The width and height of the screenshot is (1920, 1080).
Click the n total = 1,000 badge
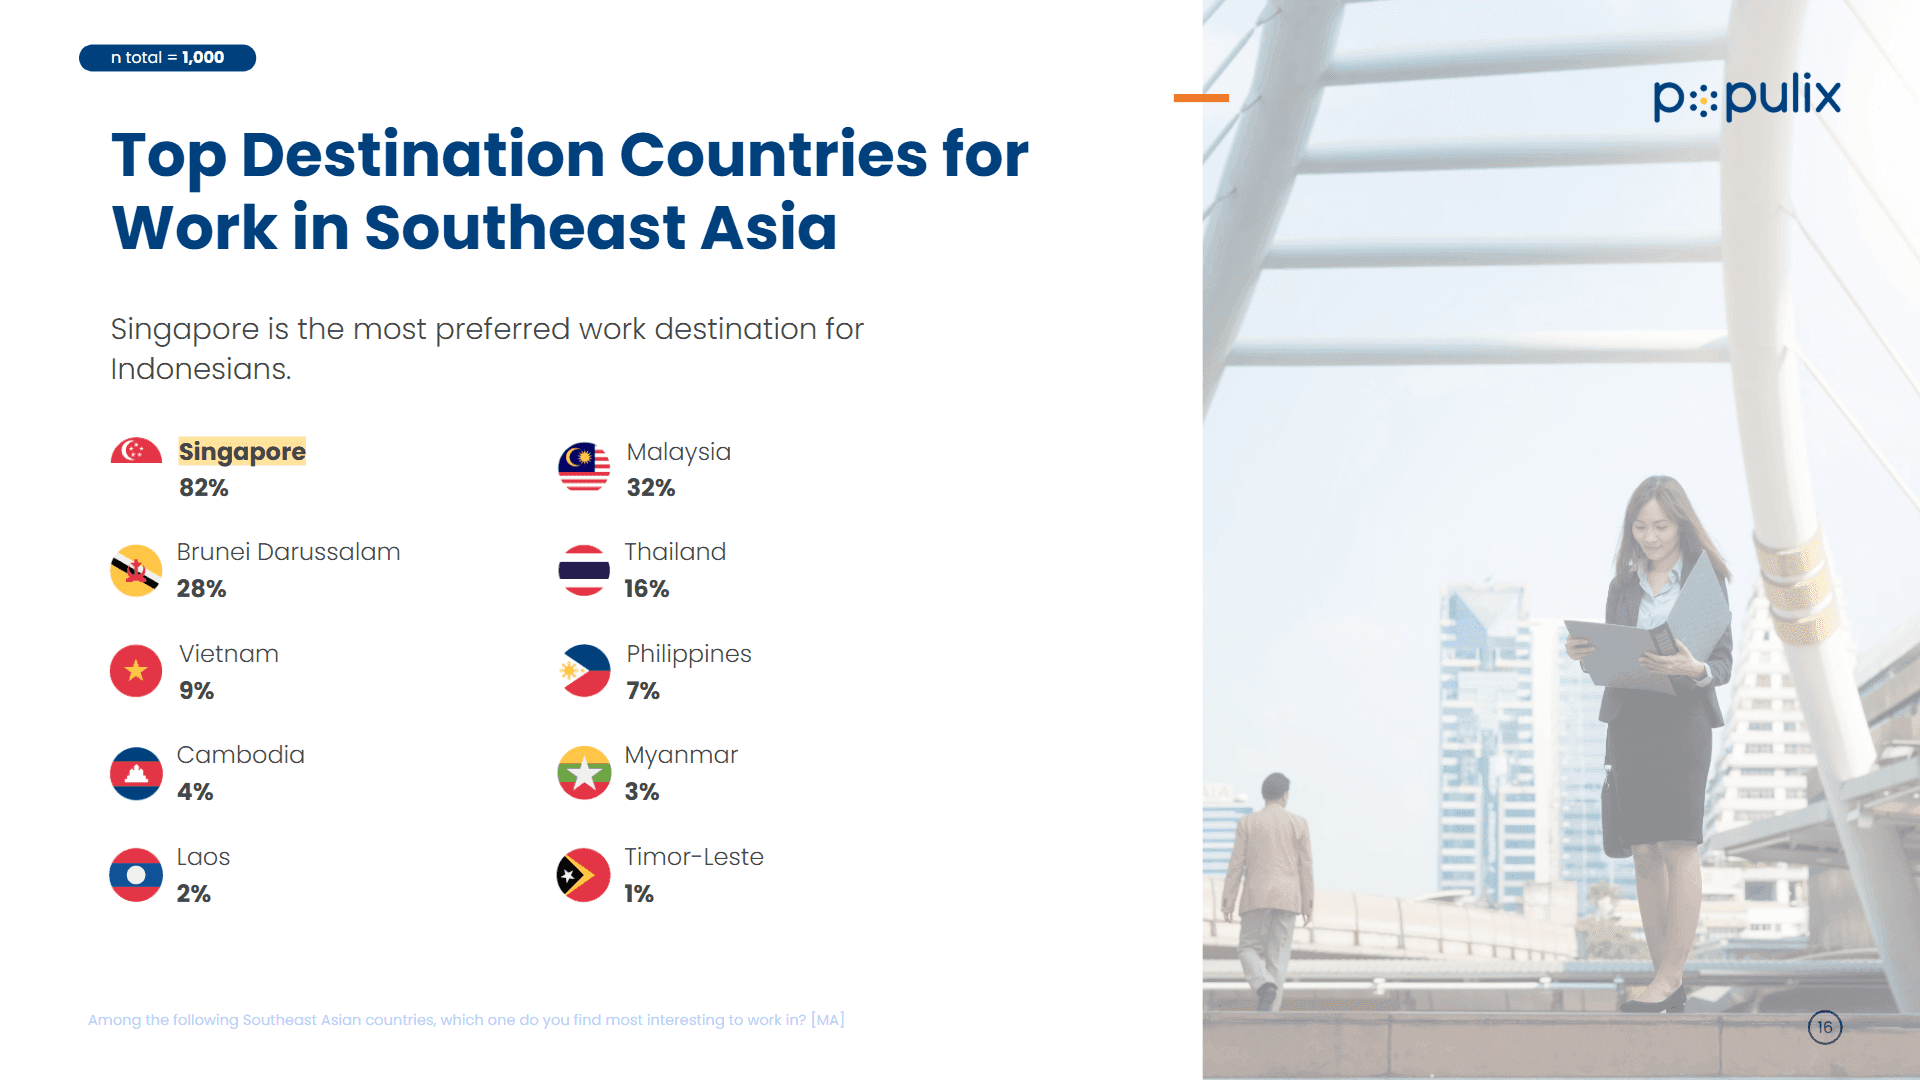click(x=168, y=58)
